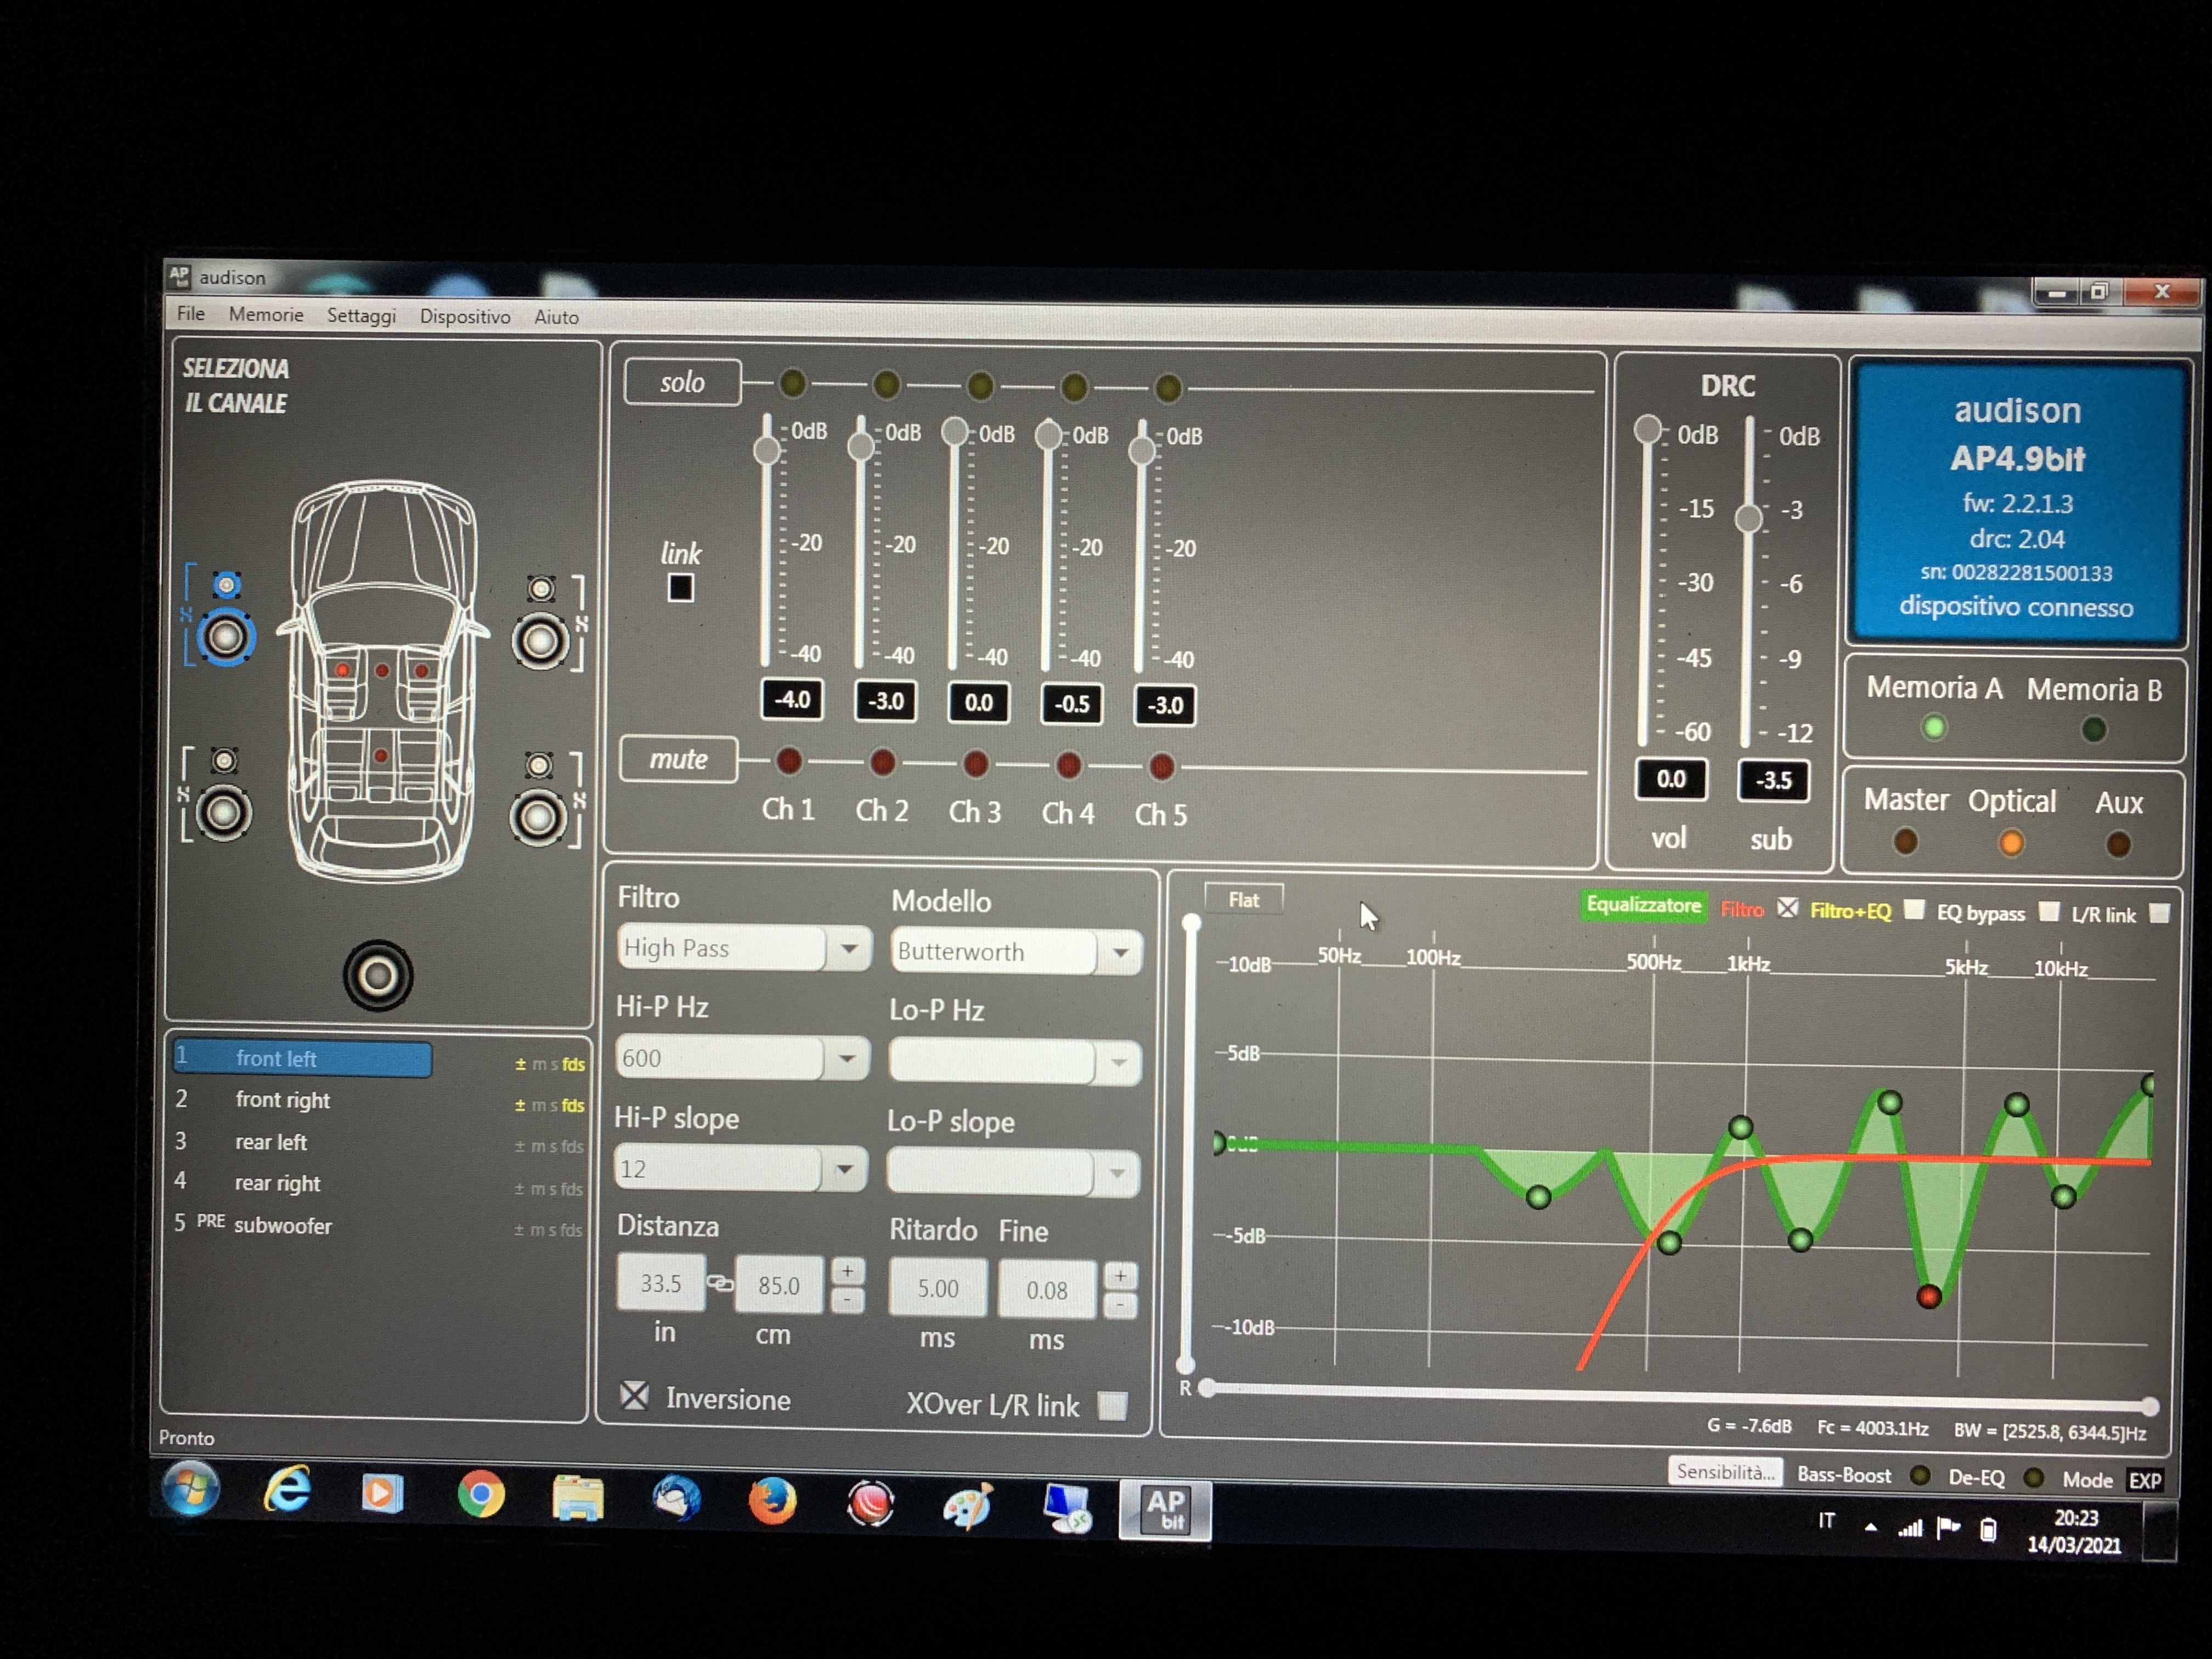
Task: Click the EQ point near 1kHz peak
Action: click(1741, 1127)
